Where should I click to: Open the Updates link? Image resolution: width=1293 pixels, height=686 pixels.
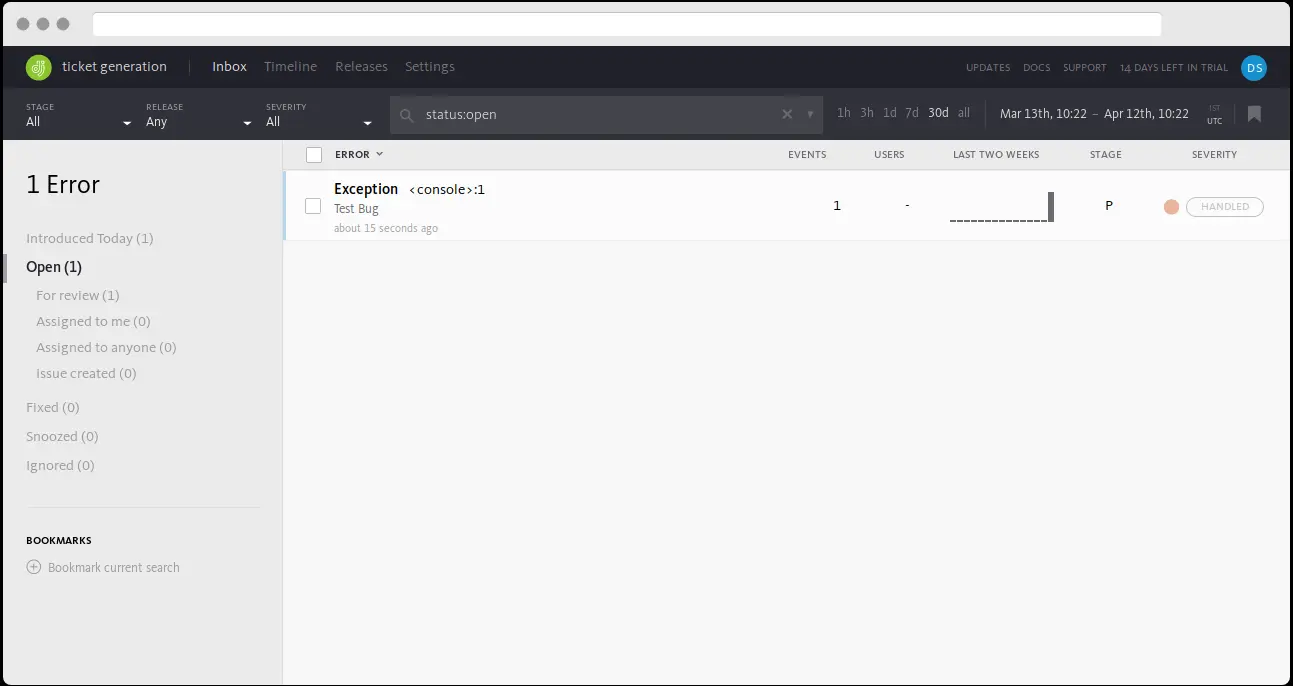coord(988,68)
